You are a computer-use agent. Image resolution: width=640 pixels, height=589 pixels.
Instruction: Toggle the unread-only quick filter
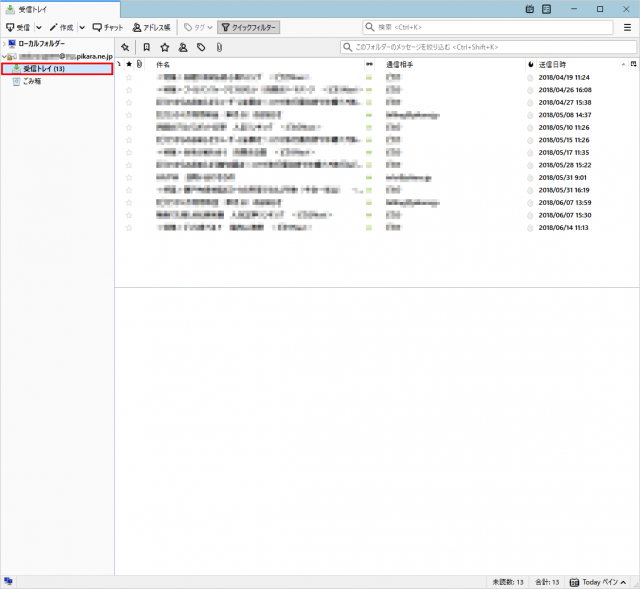[x=146, y=47]
